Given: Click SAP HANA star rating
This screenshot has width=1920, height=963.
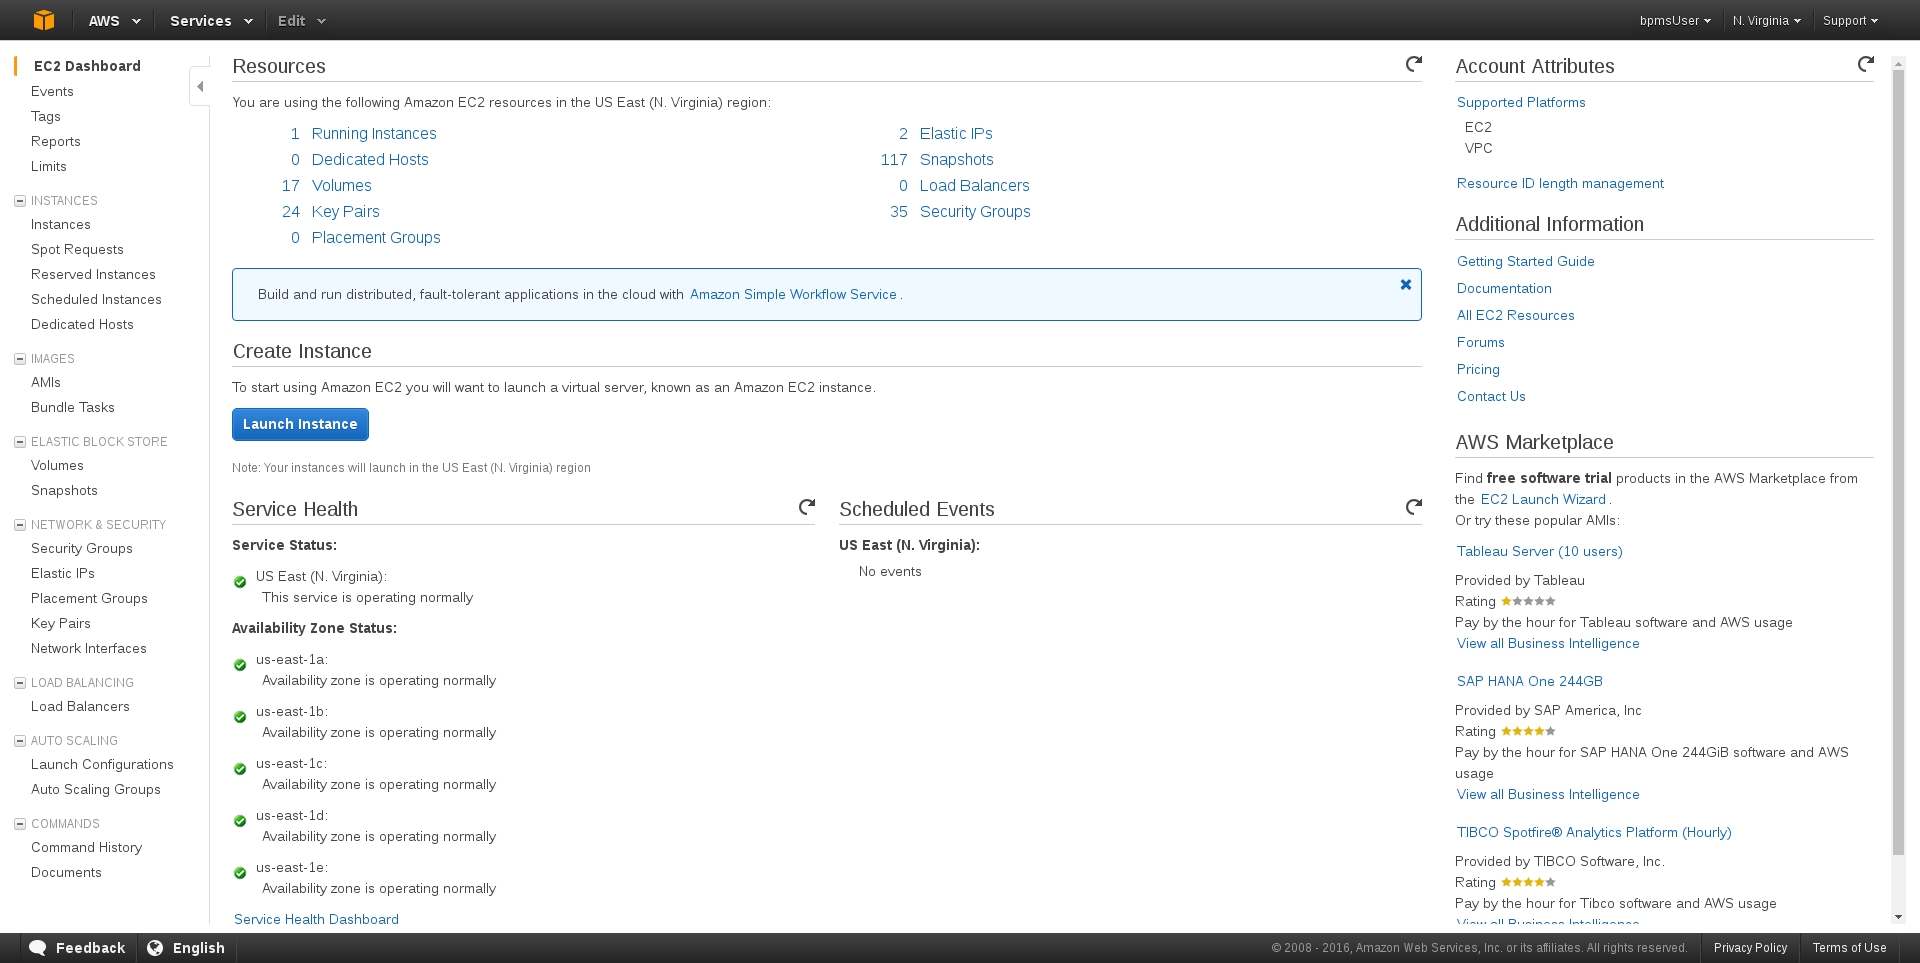Looking at the screenshot, I should click(1528, 731).
